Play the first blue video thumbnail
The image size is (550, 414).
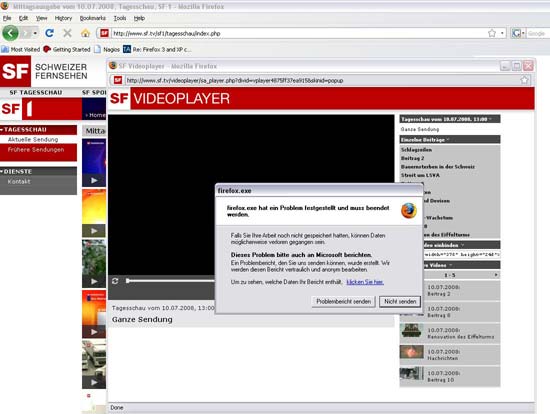(94, 162)
